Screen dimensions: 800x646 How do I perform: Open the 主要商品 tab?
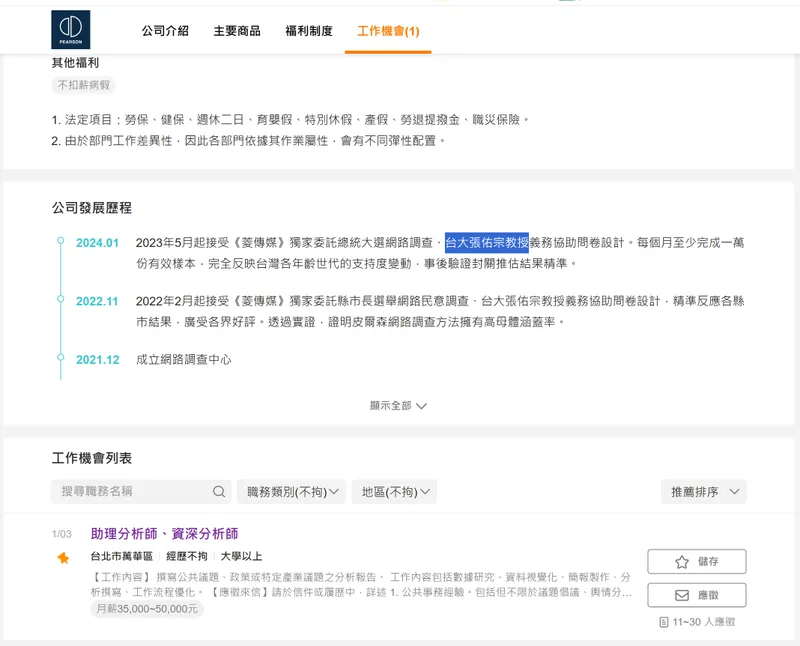point(237,31)
